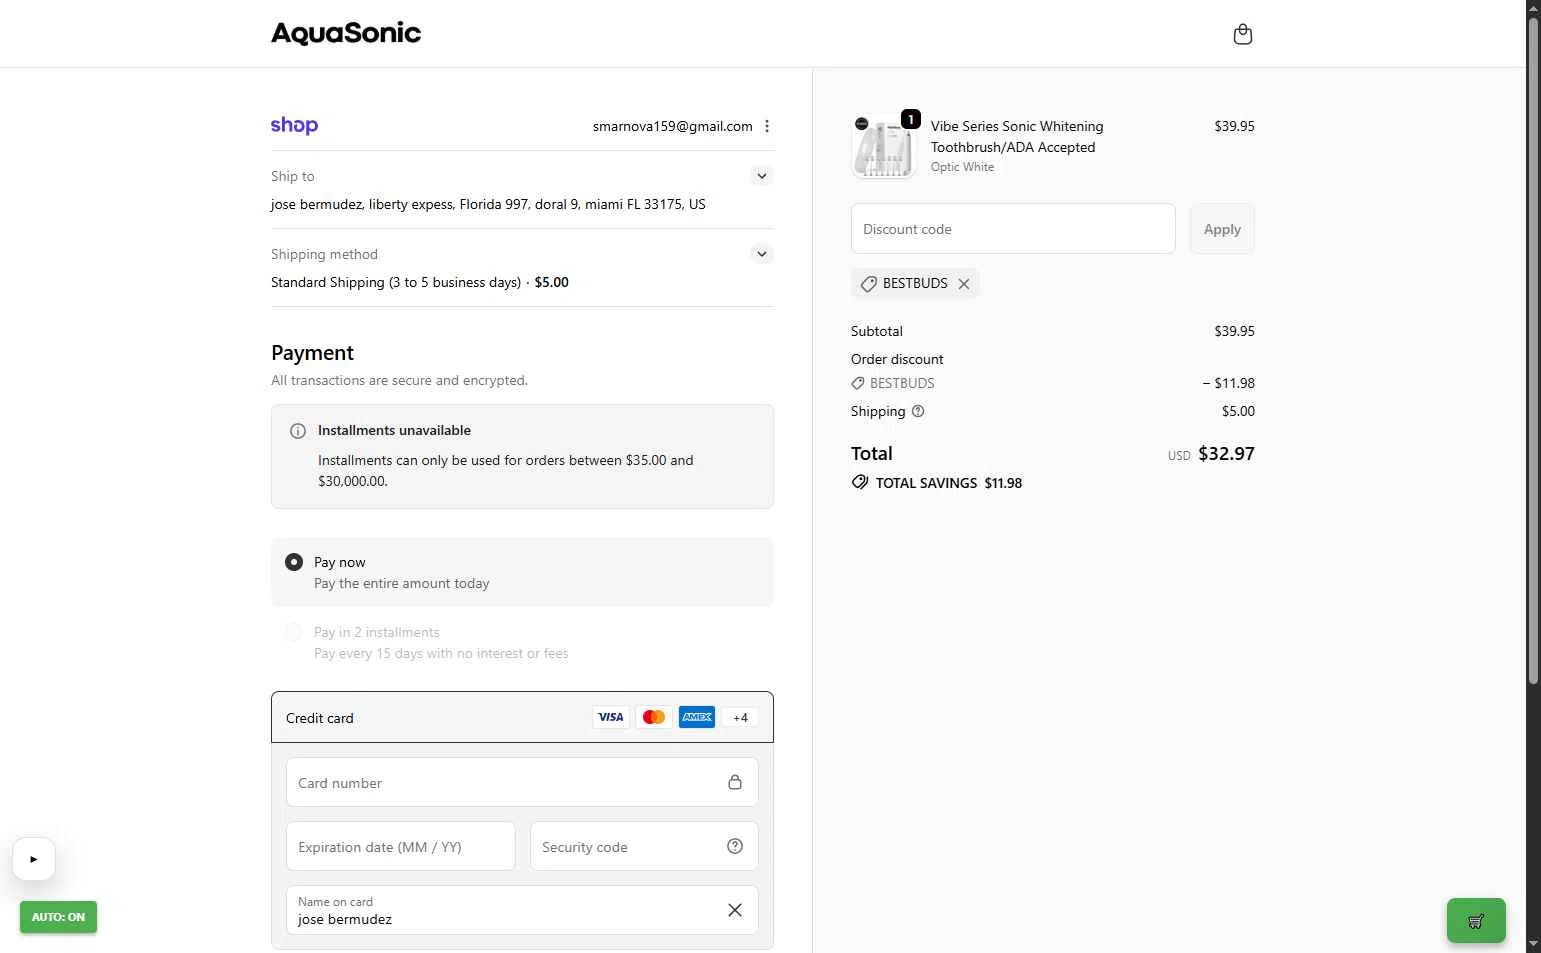The image size is (1541, 953).
Task: Click the toothbrush product thumbnail
Action: [884, 147]
